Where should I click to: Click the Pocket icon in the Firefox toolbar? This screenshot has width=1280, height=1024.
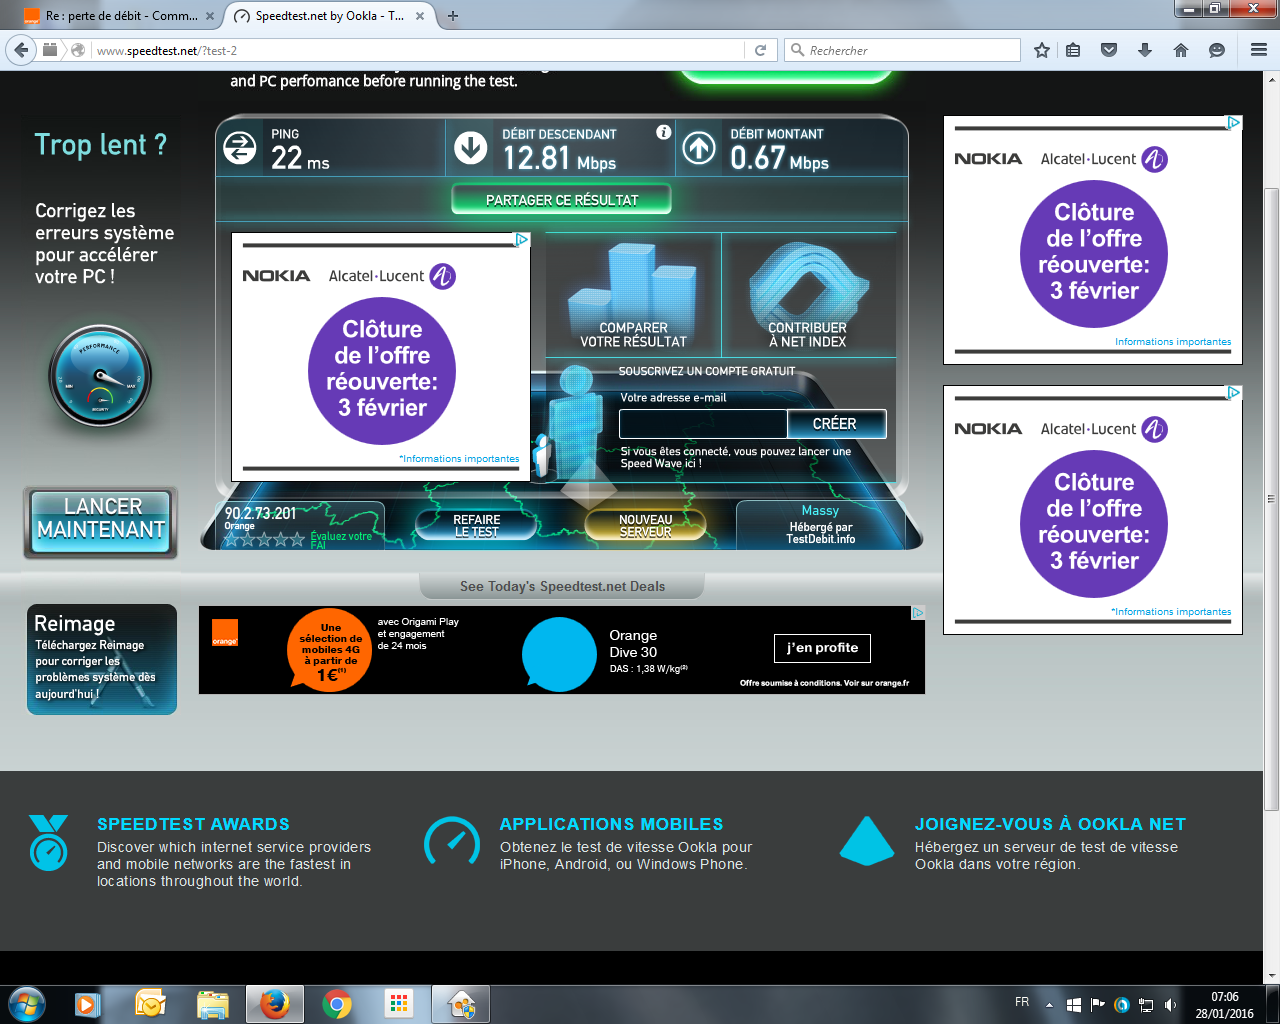1109,49
